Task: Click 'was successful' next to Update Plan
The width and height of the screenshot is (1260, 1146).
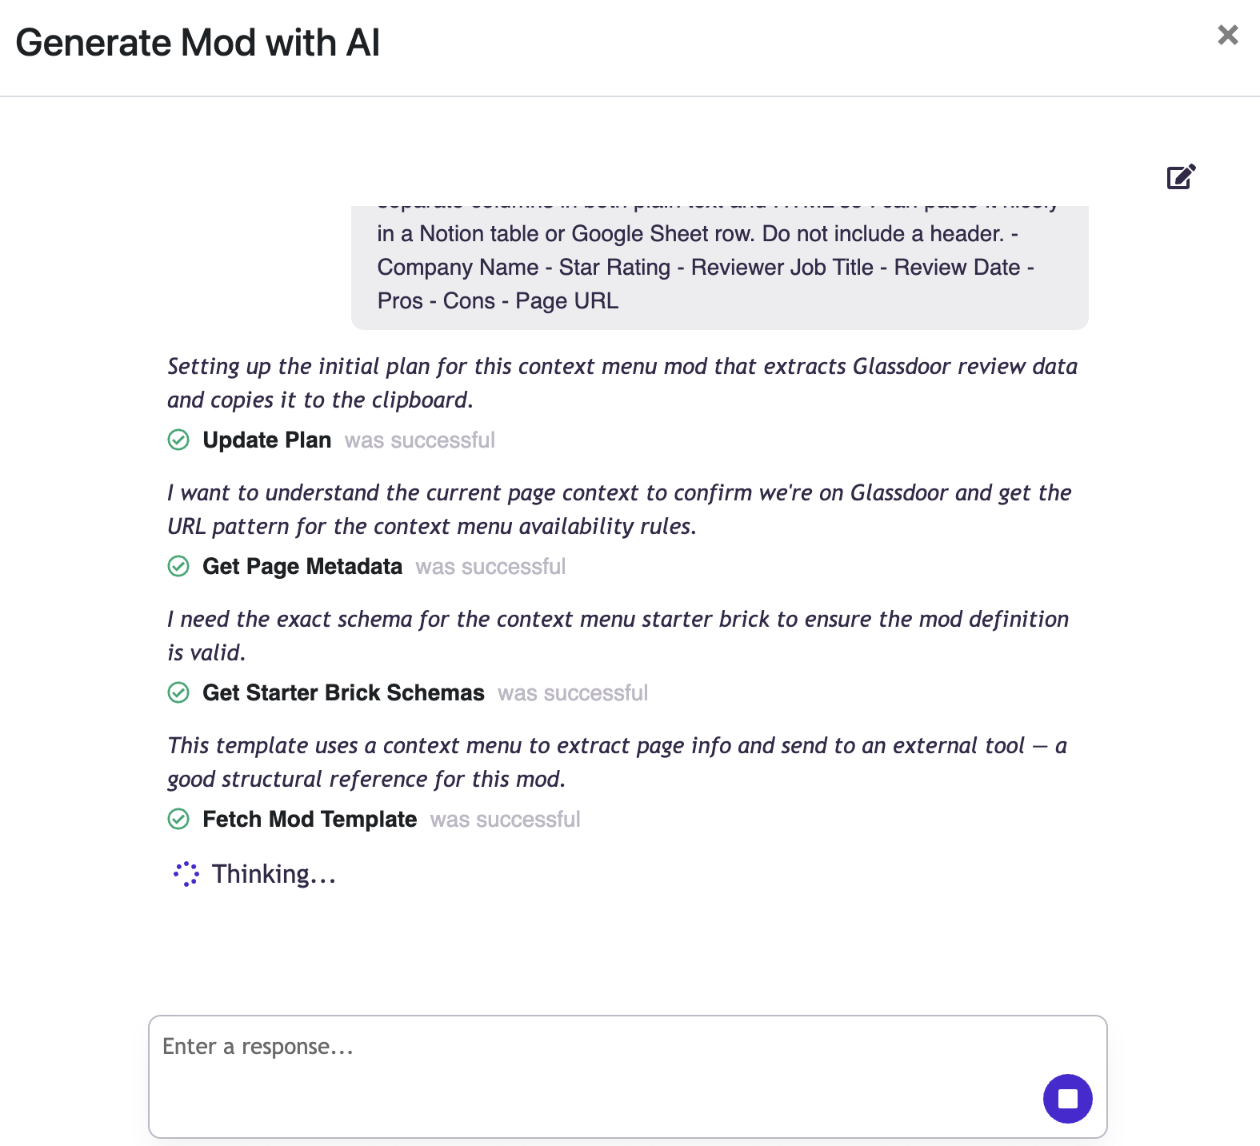Action: tap(419, 440)
